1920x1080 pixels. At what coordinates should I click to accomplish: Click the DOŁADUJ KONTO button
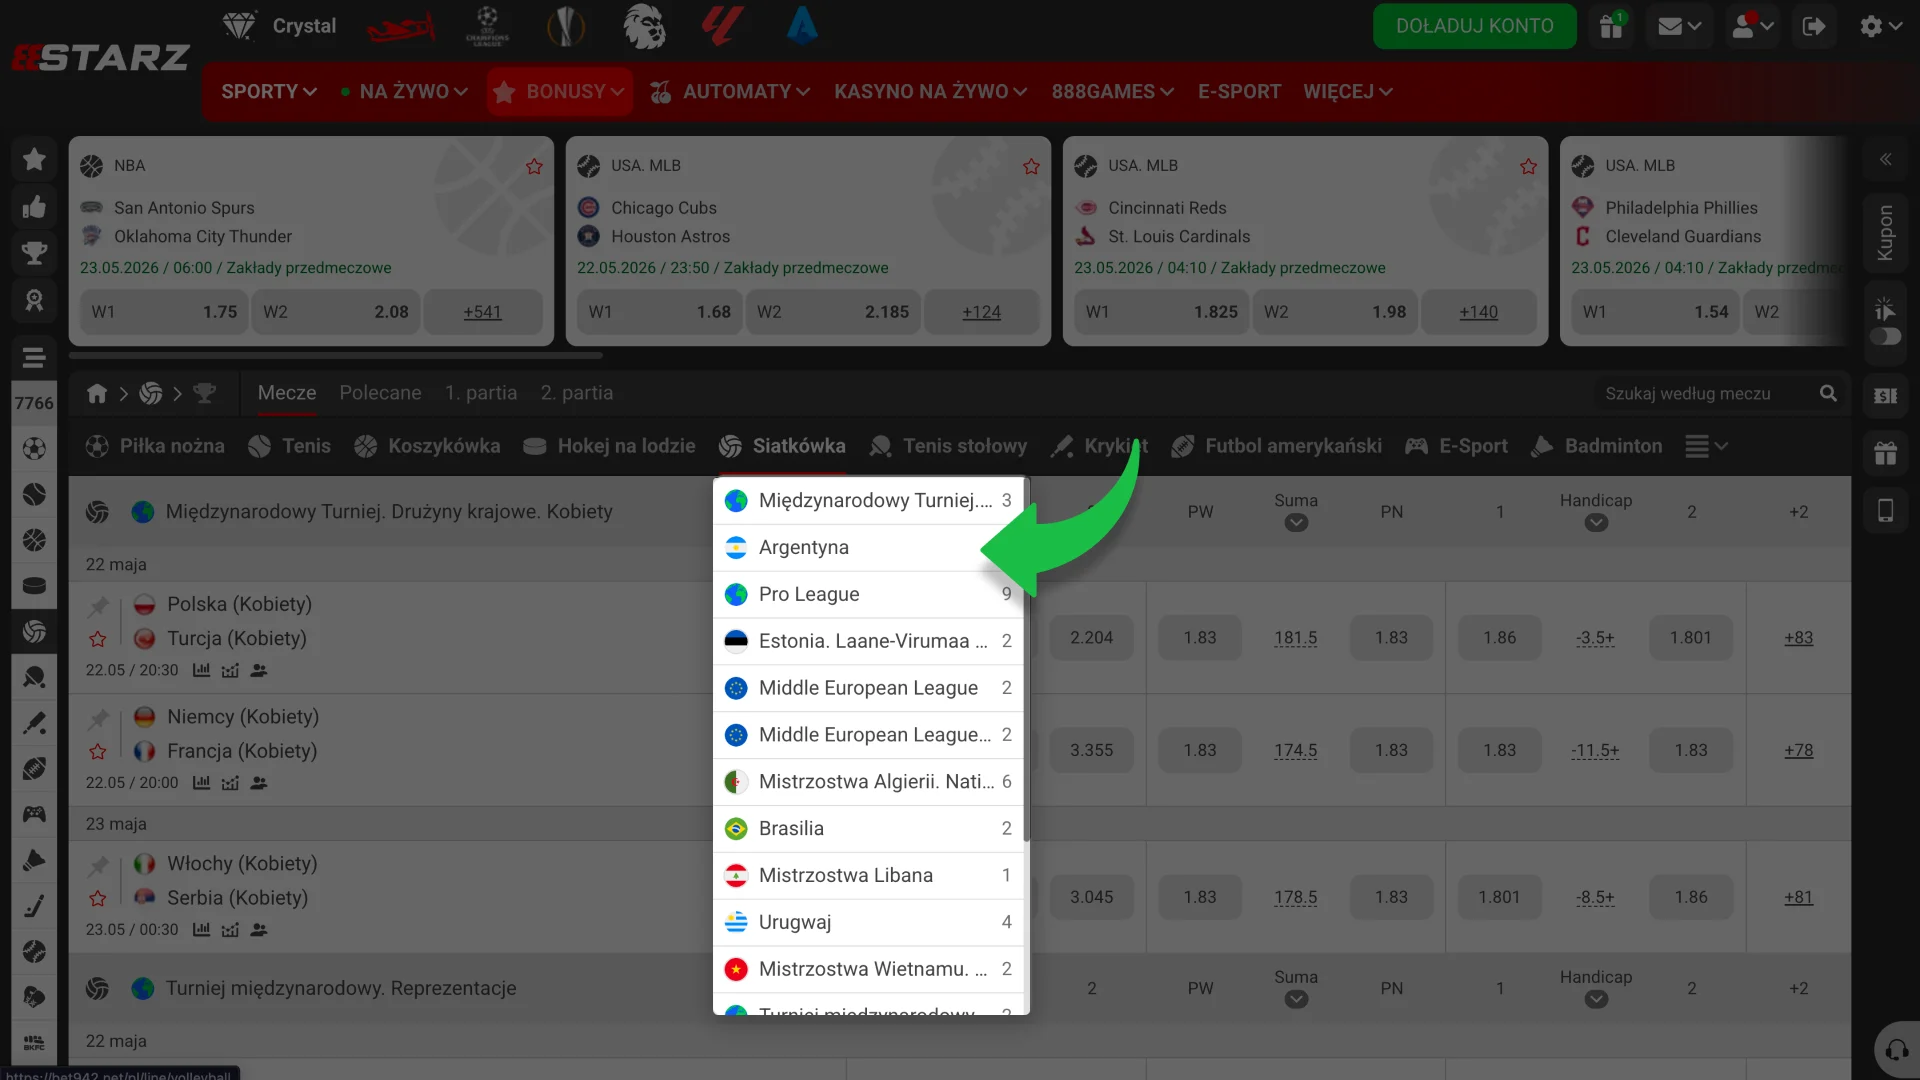click(x=1474, y=26)
